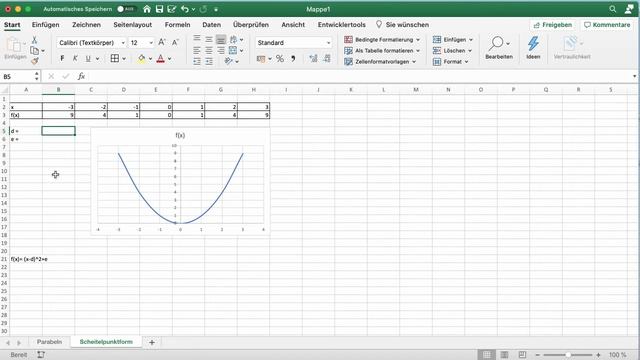The height and width of the screenshot is (360, 640).
Task: Increase decimal places icon
Action: [313, 59]
